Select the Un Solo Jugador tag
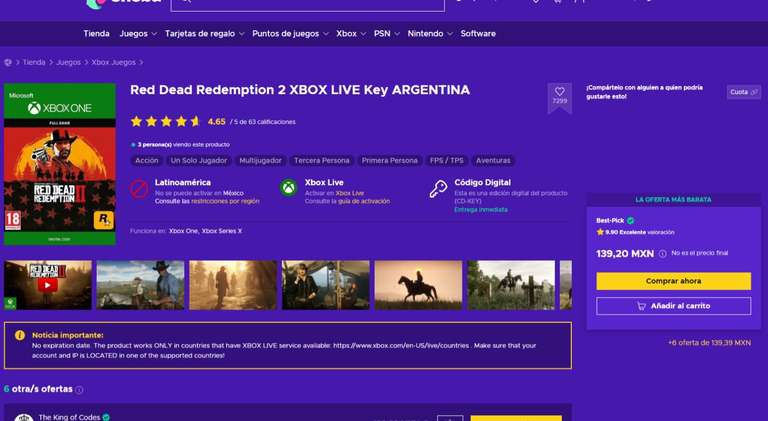This screenshot has height=421, width=768. tap(199, 161)
